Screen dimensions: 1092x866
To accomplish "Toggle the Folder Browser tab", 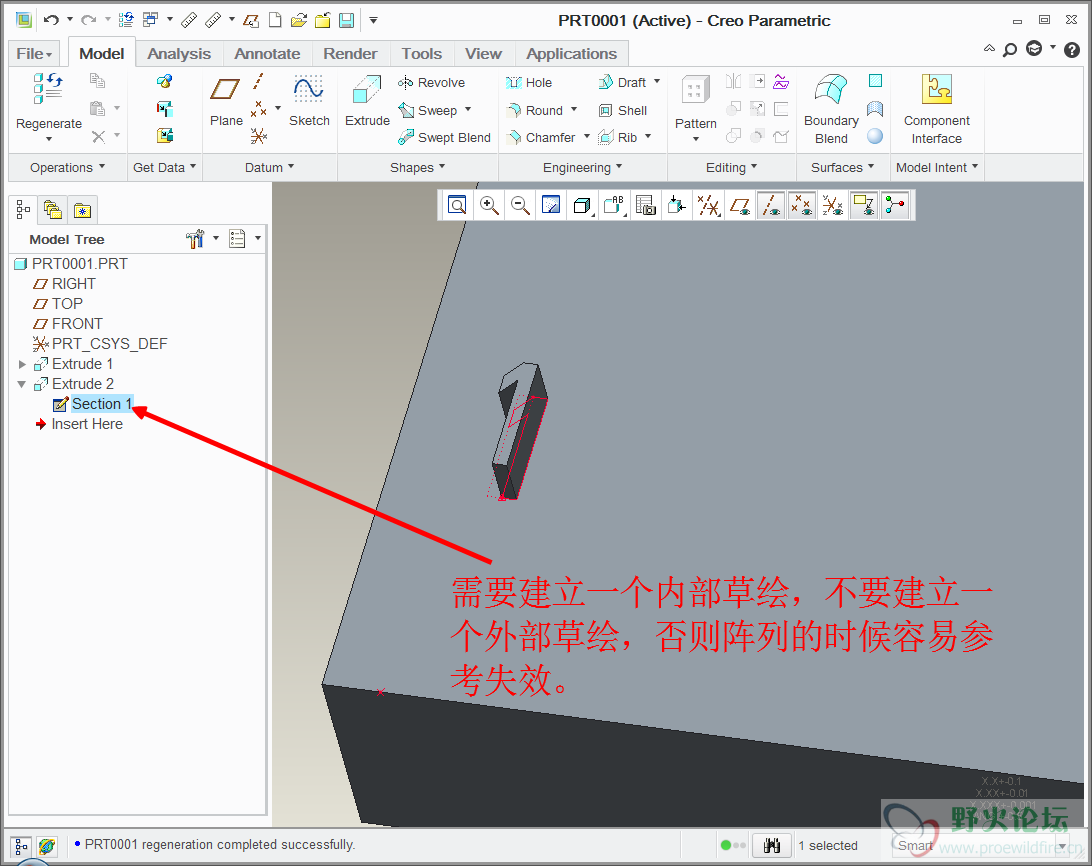I will pos(53,209).
